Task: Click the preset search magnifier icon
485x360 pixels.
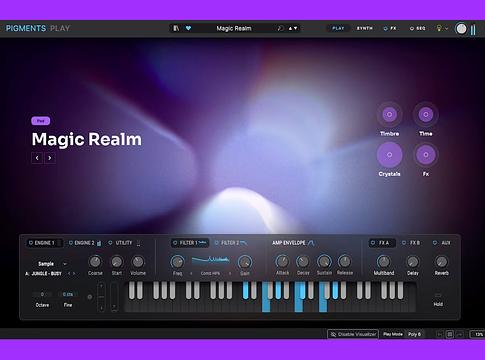Action: click(280, 28)
